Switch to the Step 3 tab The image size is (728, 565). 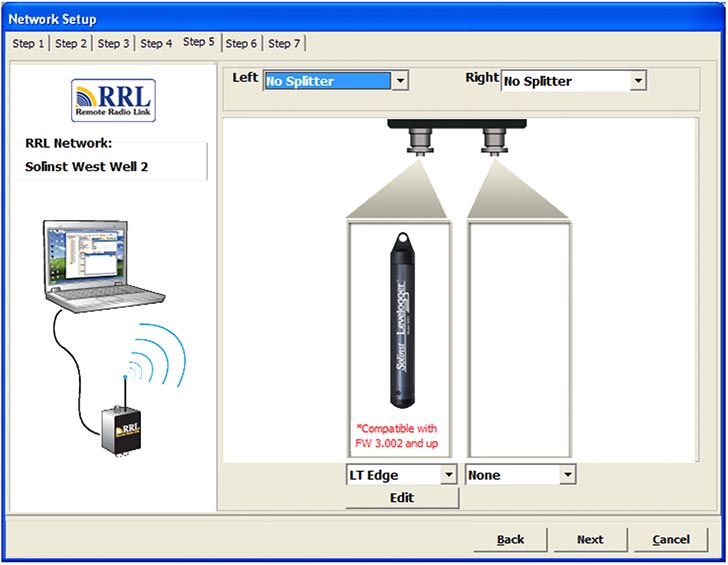pyautogui.click(x=114, y=43)
